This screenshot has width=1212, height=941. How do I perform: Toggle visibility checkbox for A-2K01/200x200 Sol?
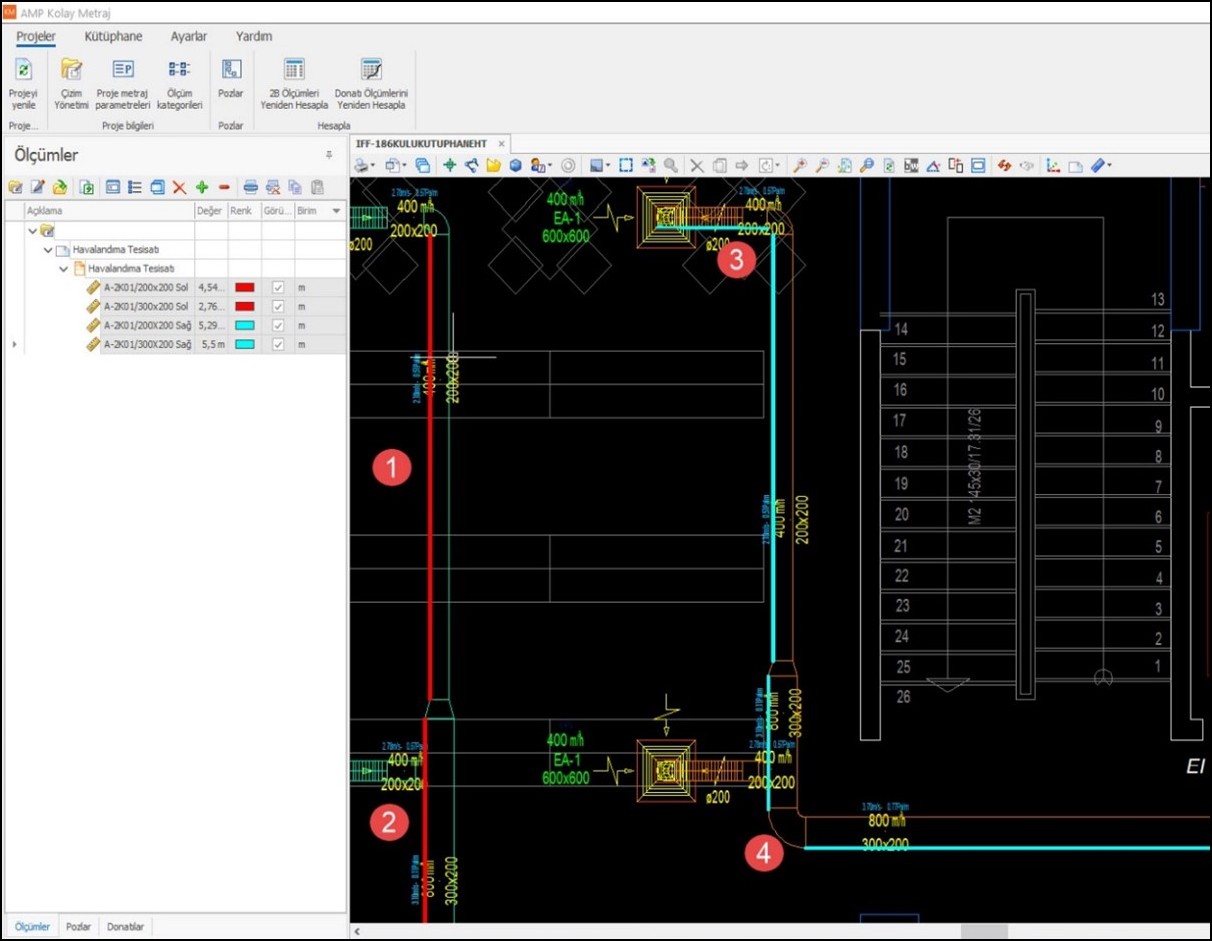coord(278,288)
